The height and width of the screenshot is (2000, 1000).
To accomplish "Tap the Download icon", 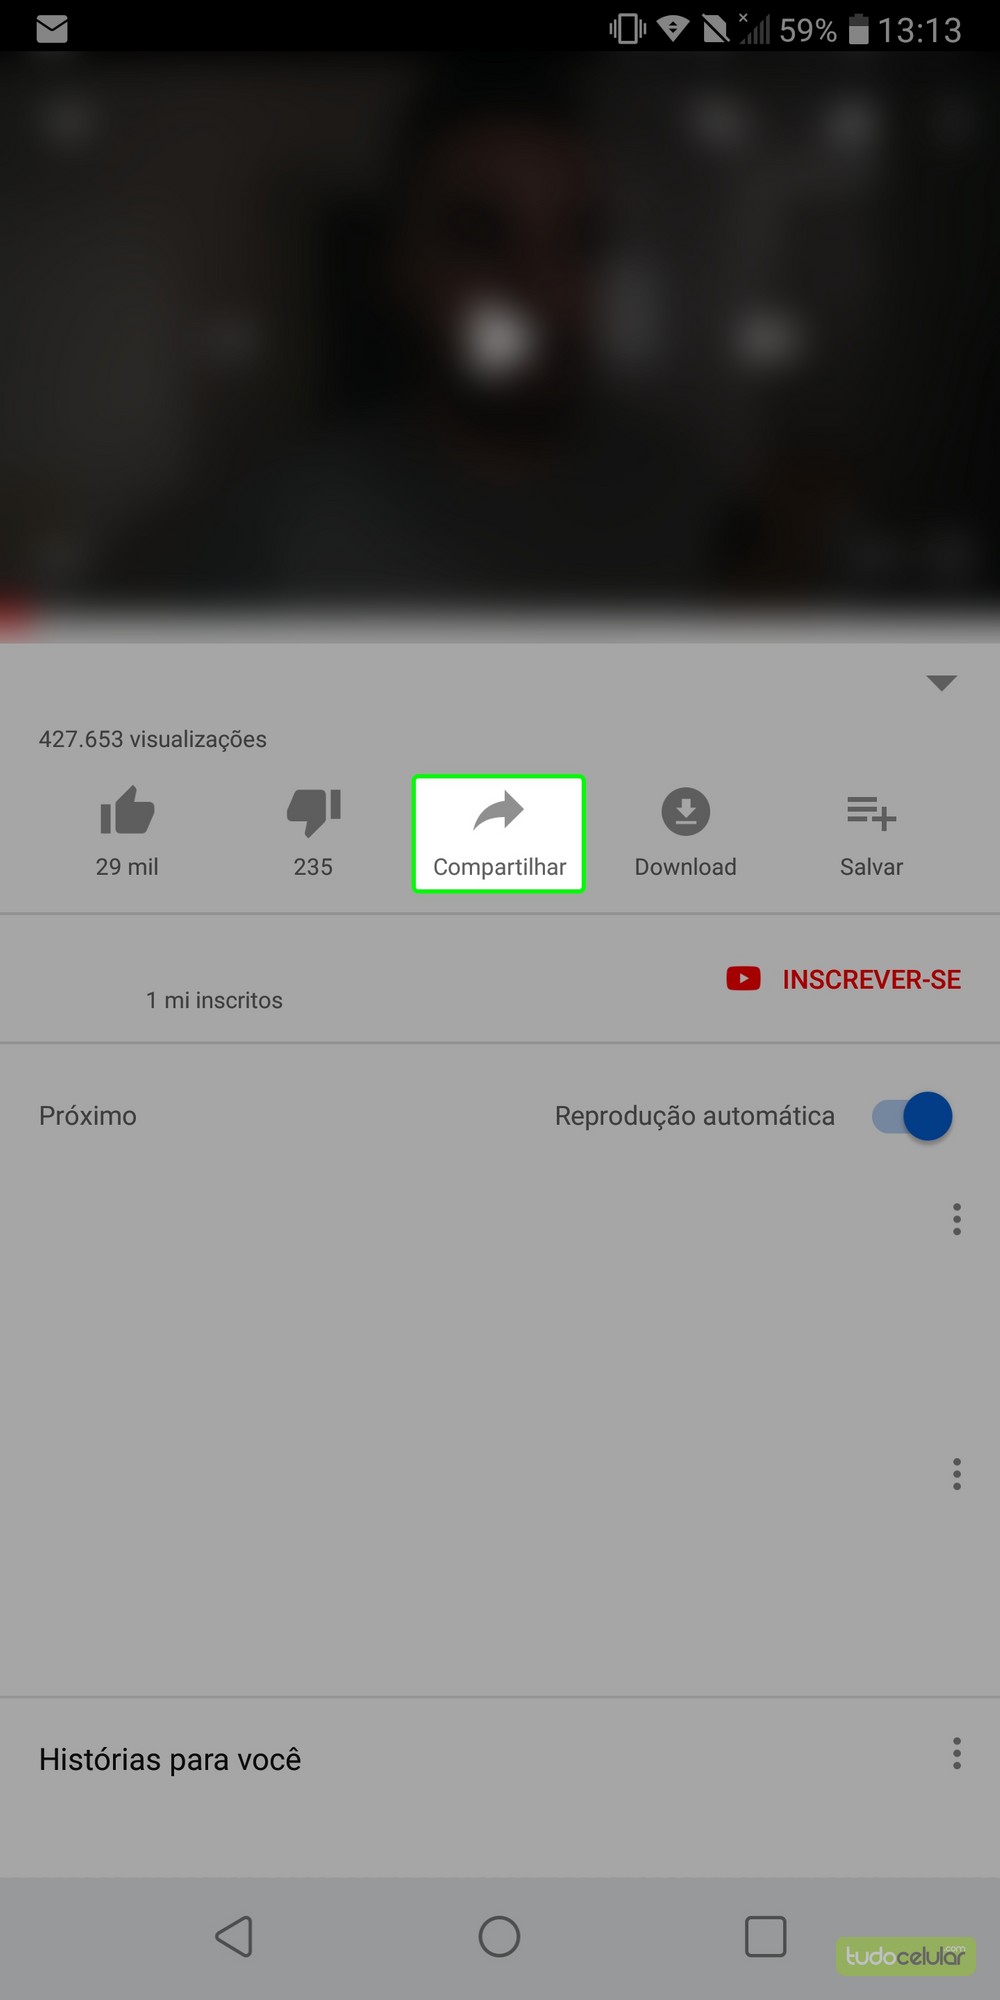I will (x=685, y=811).
